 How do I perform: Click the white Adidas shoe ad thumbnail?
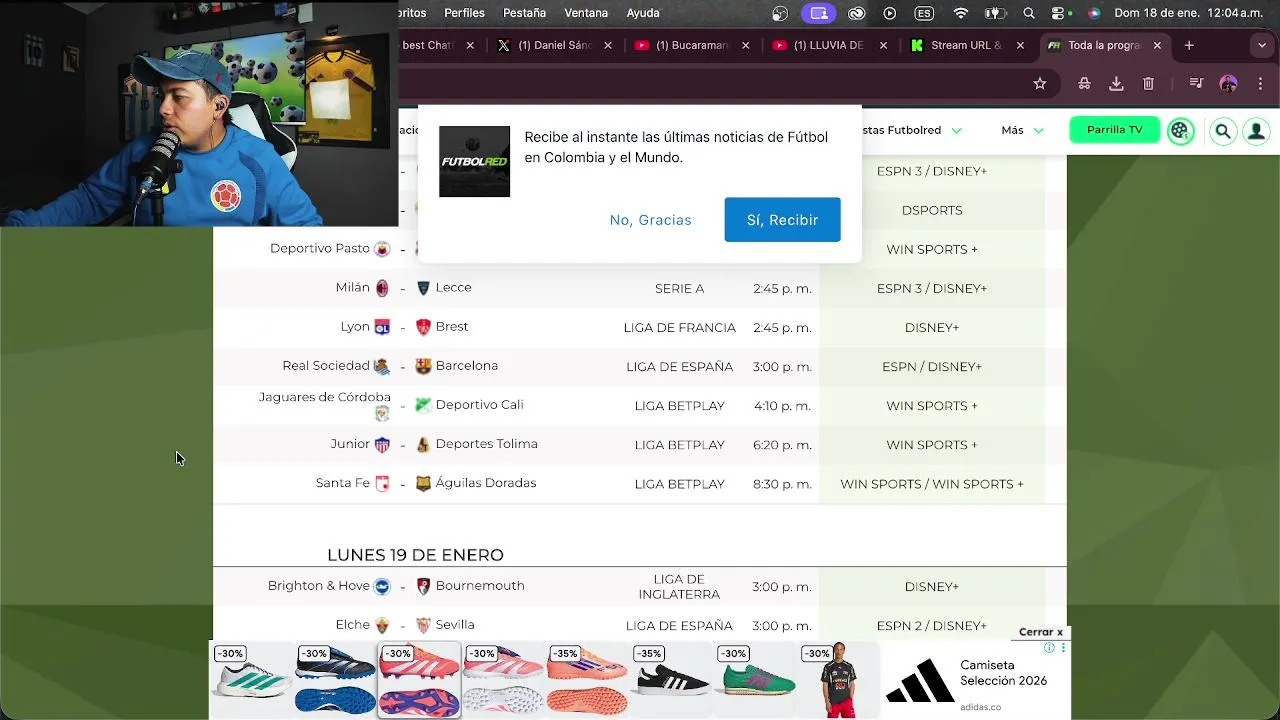(x=251, y=680)
